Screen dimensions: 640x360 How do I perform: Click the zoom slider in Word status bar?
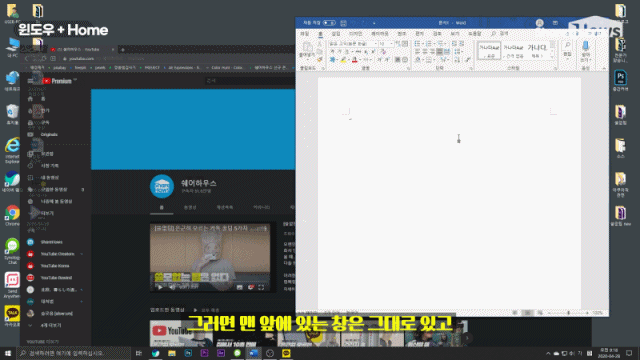(x=569, y=313)
